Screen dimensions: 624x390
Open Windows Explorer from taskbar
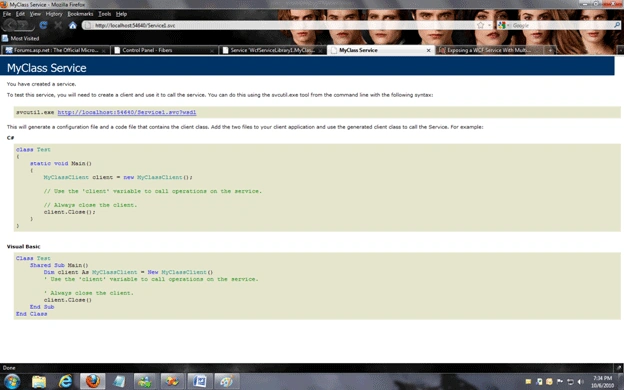(39, 382)
